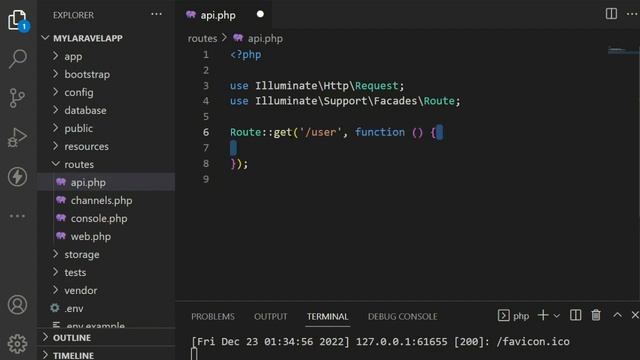Expand the resources folder
This screenshot has height=360, width=640.
click(87, 146)
